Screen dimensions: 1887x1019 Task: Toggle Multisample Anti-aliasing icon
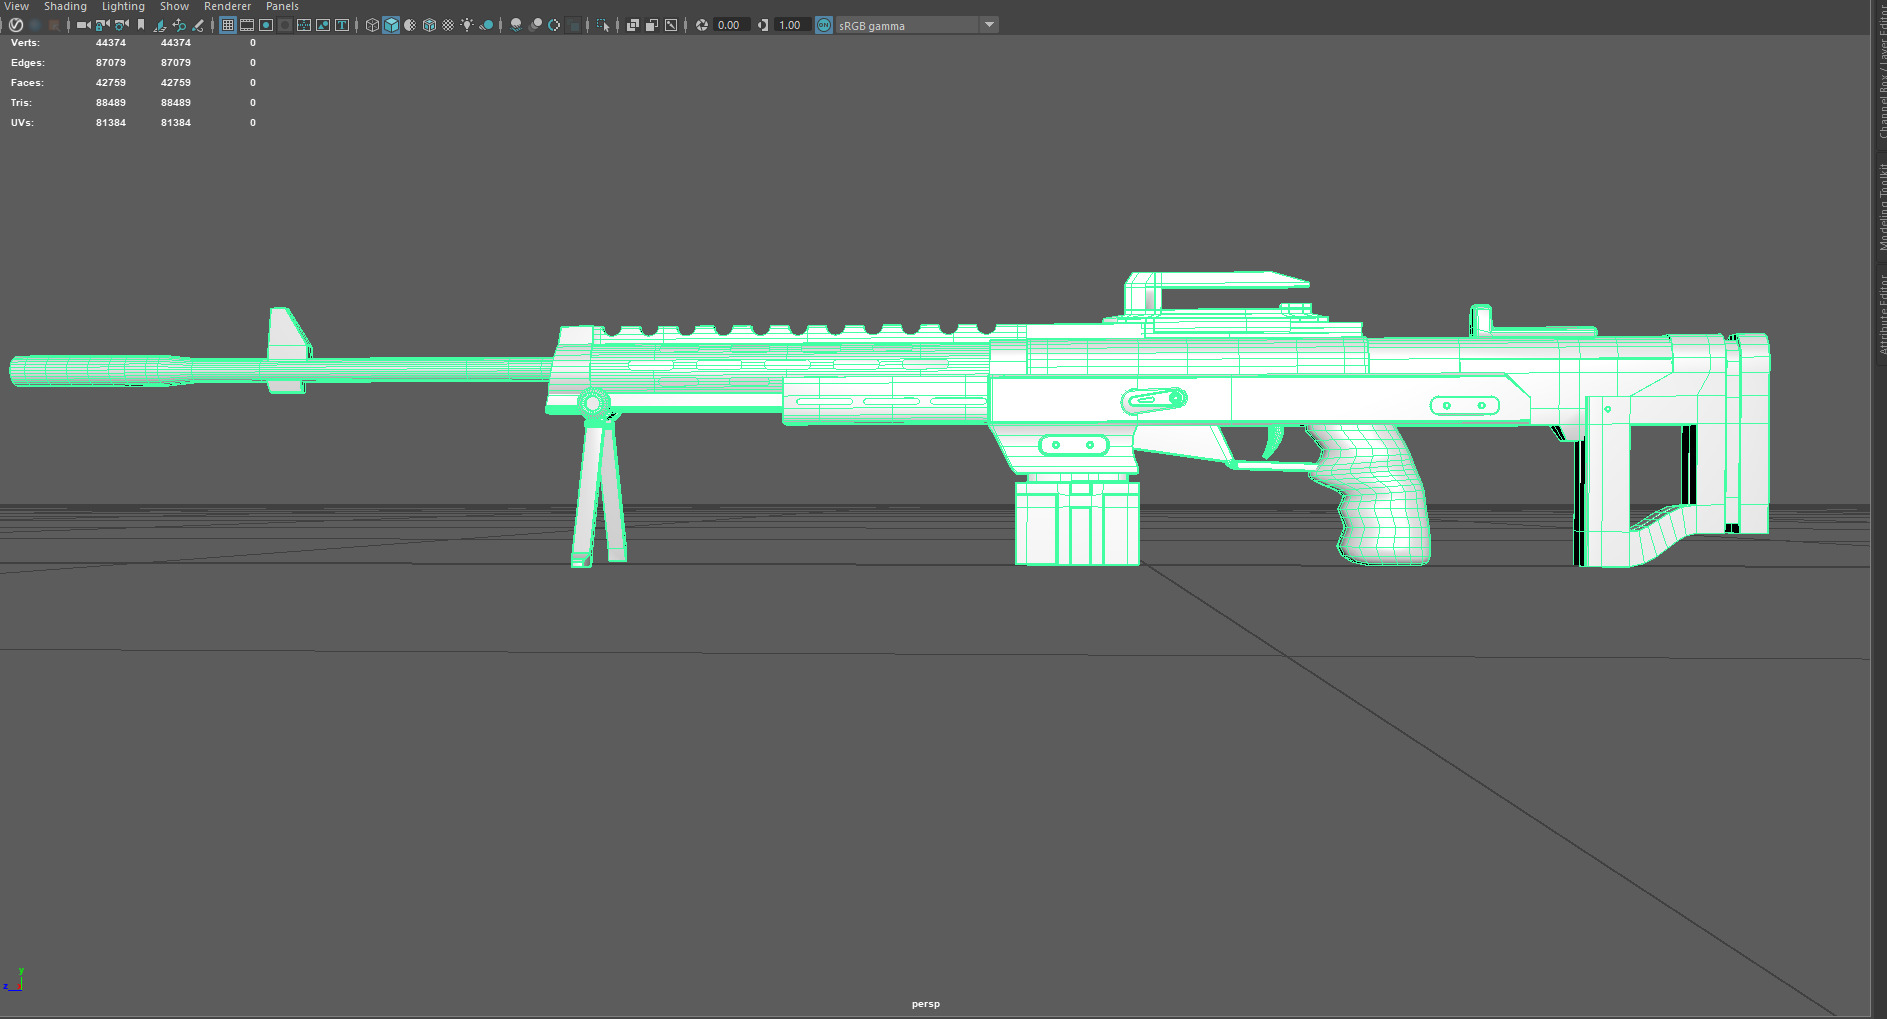coord(554,25)
